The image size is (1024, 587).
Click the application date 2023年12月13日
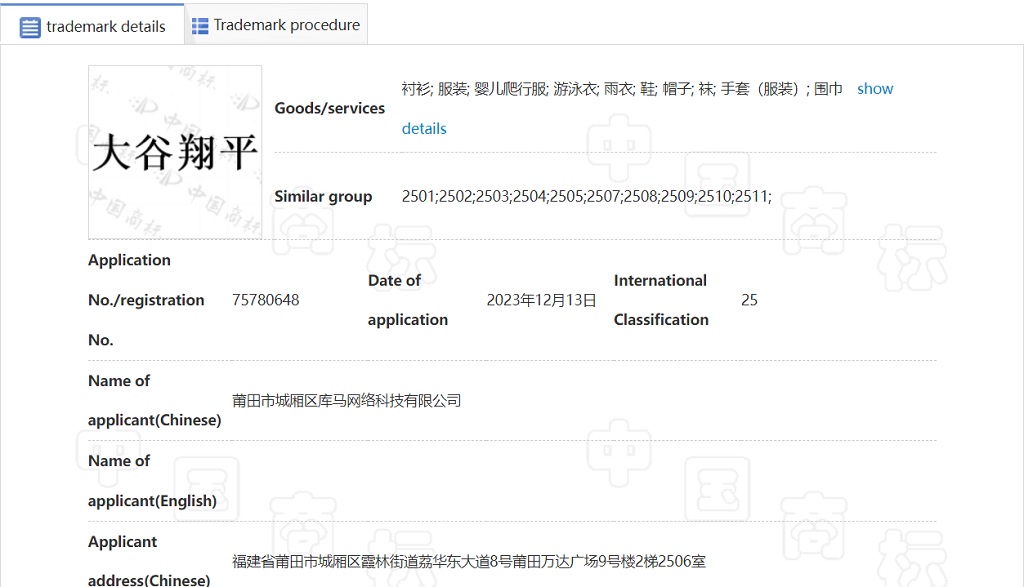click(541, 300)
